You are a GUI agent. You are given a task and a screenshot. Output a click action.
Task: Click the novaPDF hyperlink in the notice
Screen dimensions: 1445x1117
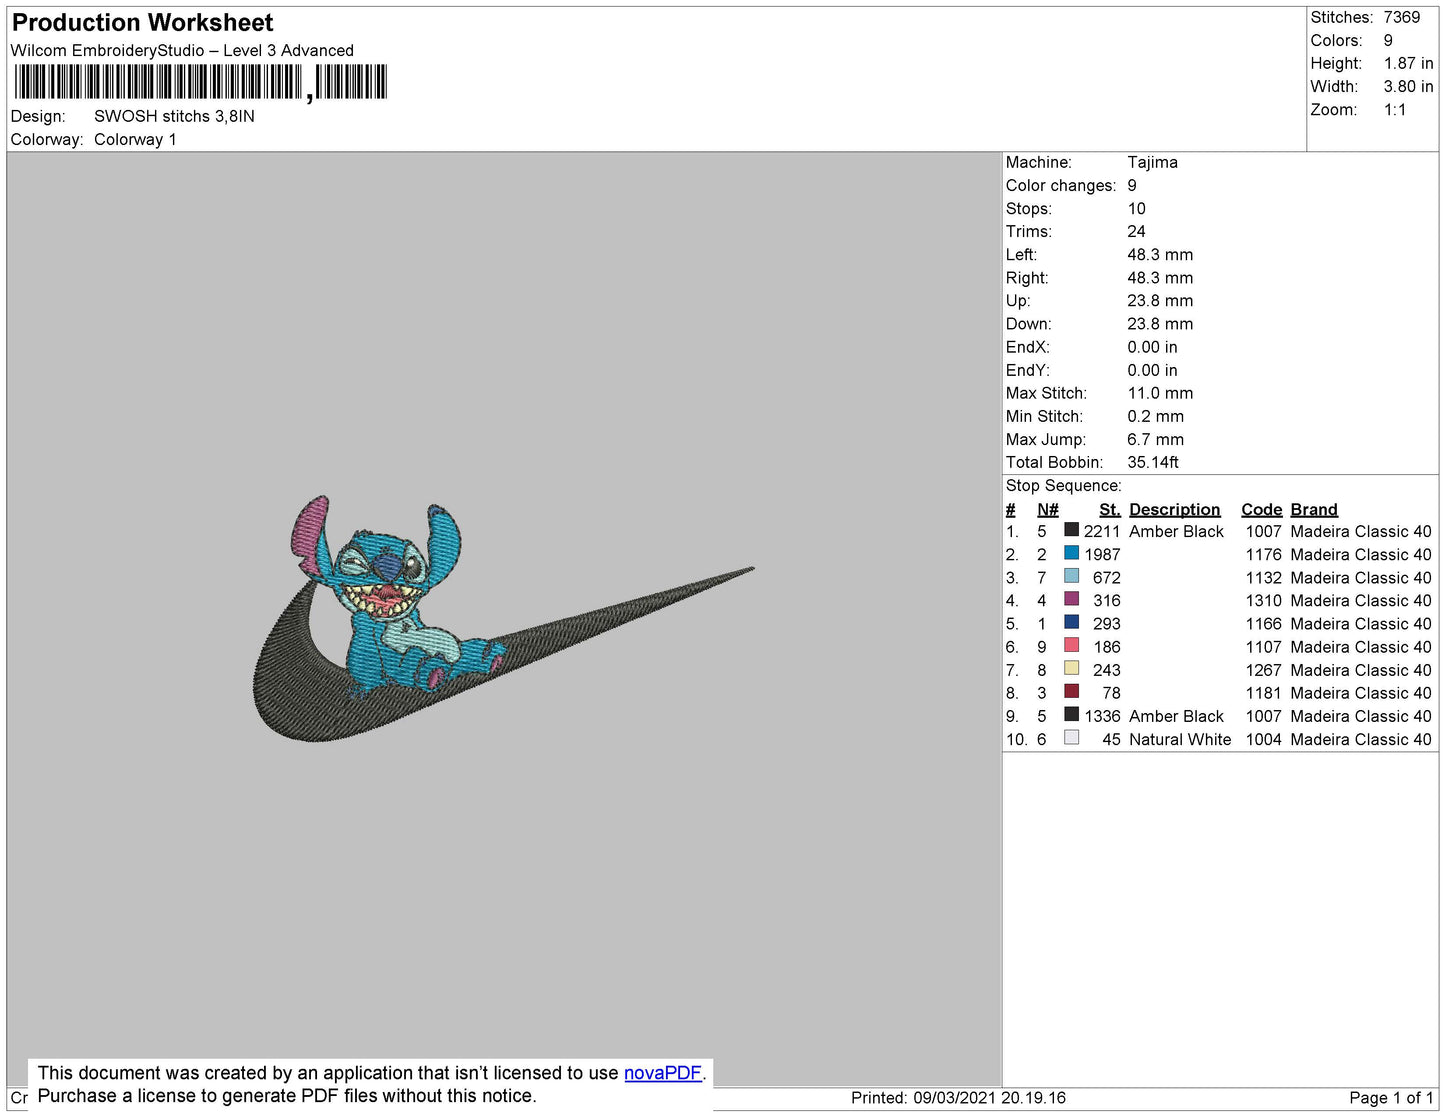pos(662,1073)
